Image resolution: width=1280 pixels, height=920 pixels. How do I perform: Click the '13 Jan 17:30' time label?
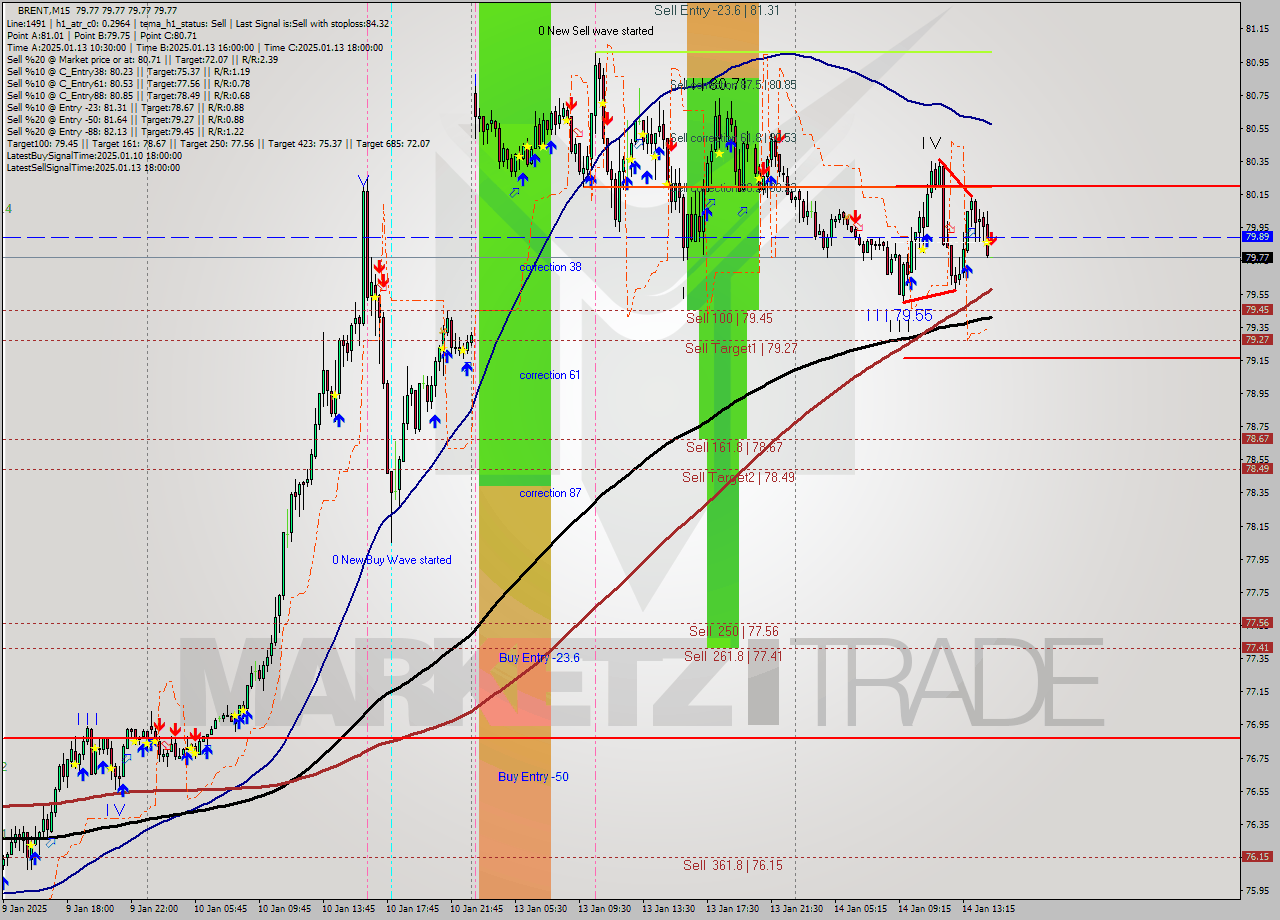point(732,909)
